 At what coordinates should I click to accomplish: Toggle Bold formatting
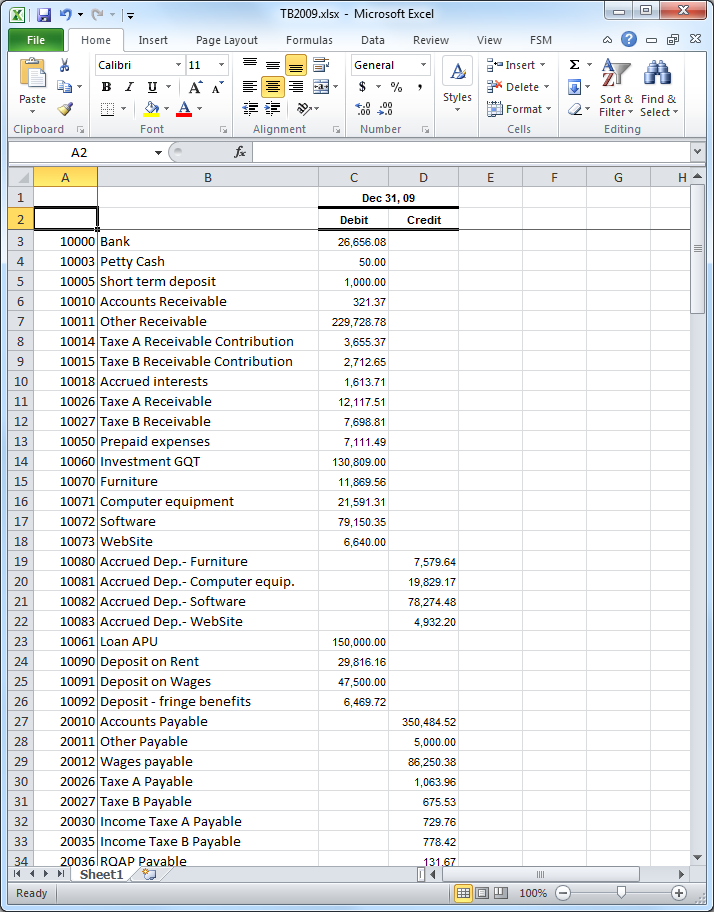tap(106, 87)
